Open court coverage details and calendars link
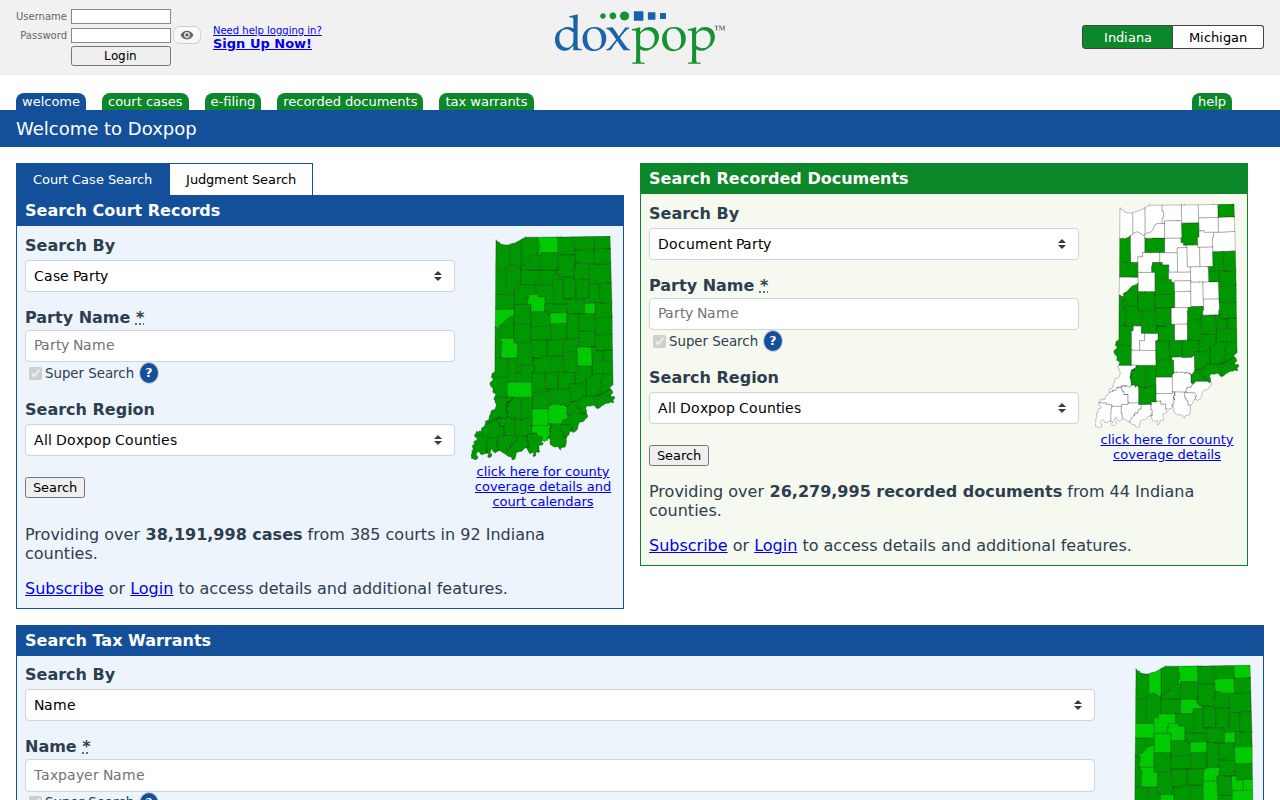 [x=543, y=487]
